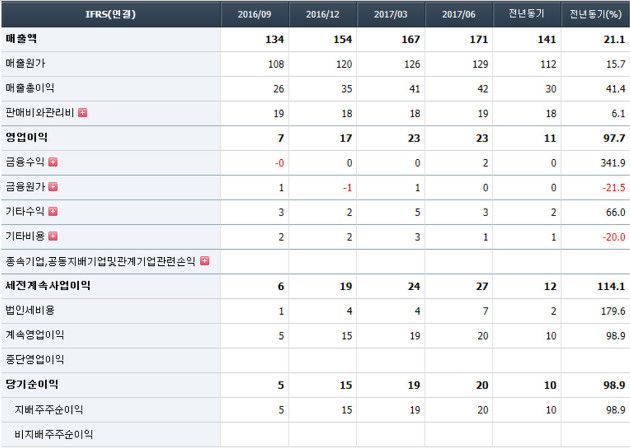Select the 기타수익 row label
The image size is (630, 448).
[25, 211]
